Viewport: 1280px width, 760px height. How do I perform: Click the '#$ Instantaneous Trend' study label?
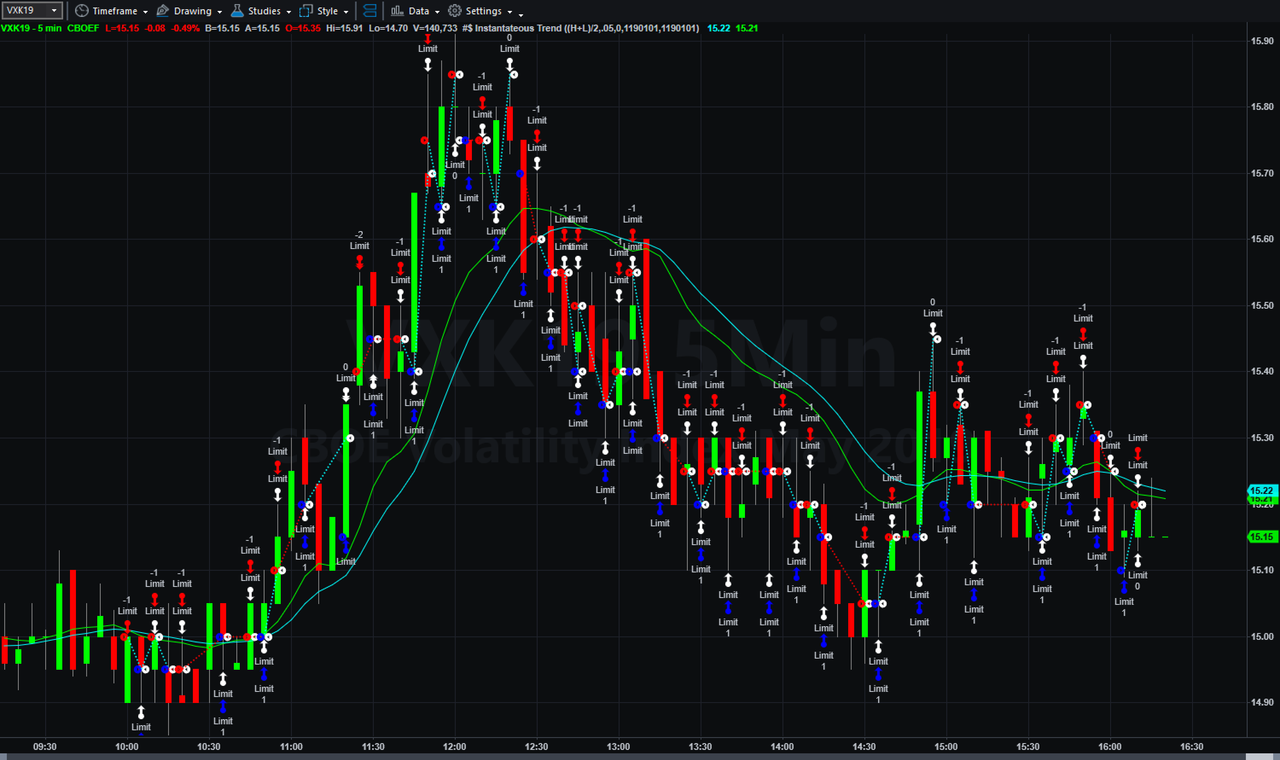coord(581,28)
